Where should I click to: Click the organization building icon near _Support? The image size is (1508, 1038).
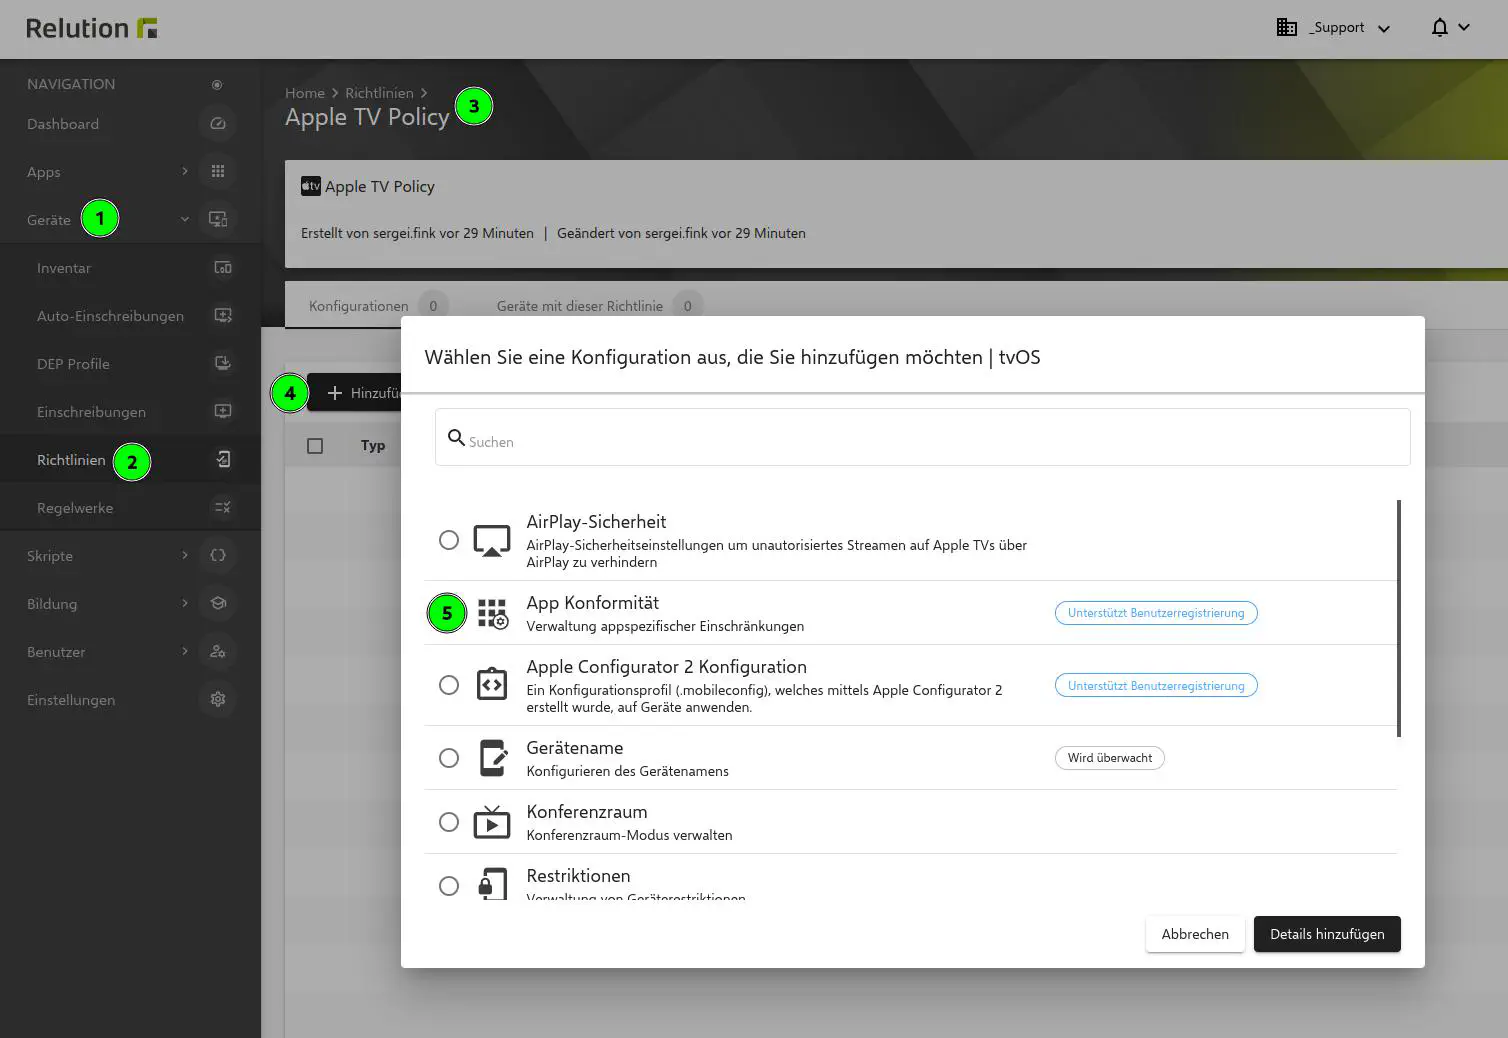[1287, 27]
